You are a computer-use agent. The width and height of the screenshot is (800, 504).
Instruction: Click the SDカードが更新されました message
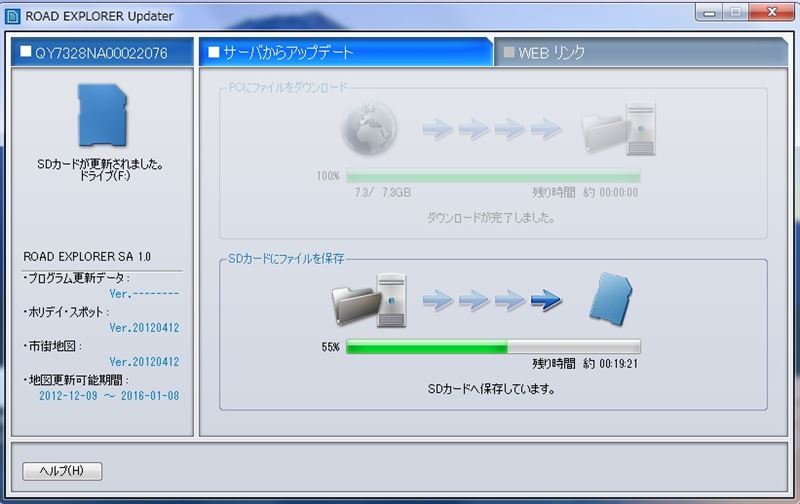101,164
